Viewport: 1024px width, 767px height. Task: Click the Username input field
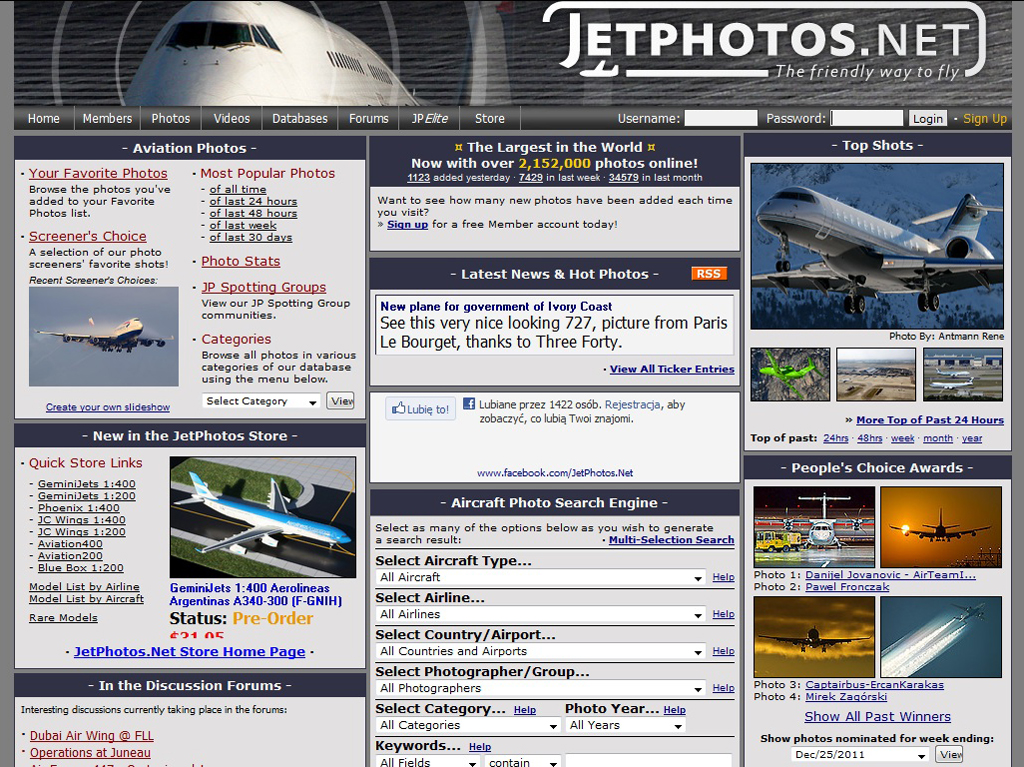(720, 118)
